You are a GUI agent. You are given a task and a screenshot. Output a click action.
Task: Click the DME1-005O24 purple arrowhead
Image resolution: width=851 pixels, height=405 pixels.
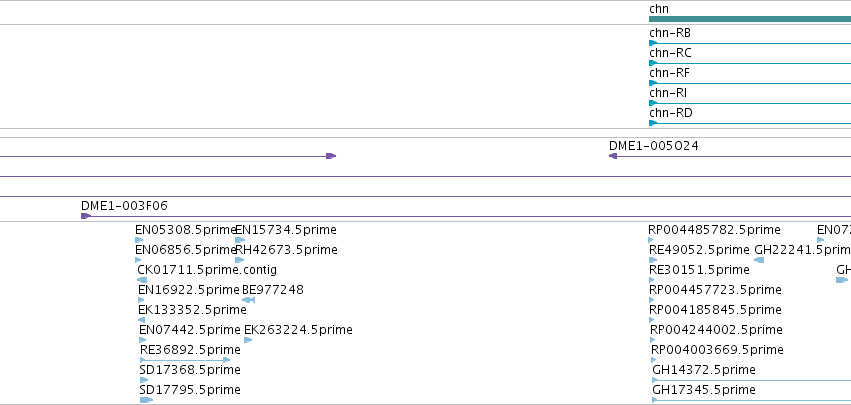coord(613,156)
